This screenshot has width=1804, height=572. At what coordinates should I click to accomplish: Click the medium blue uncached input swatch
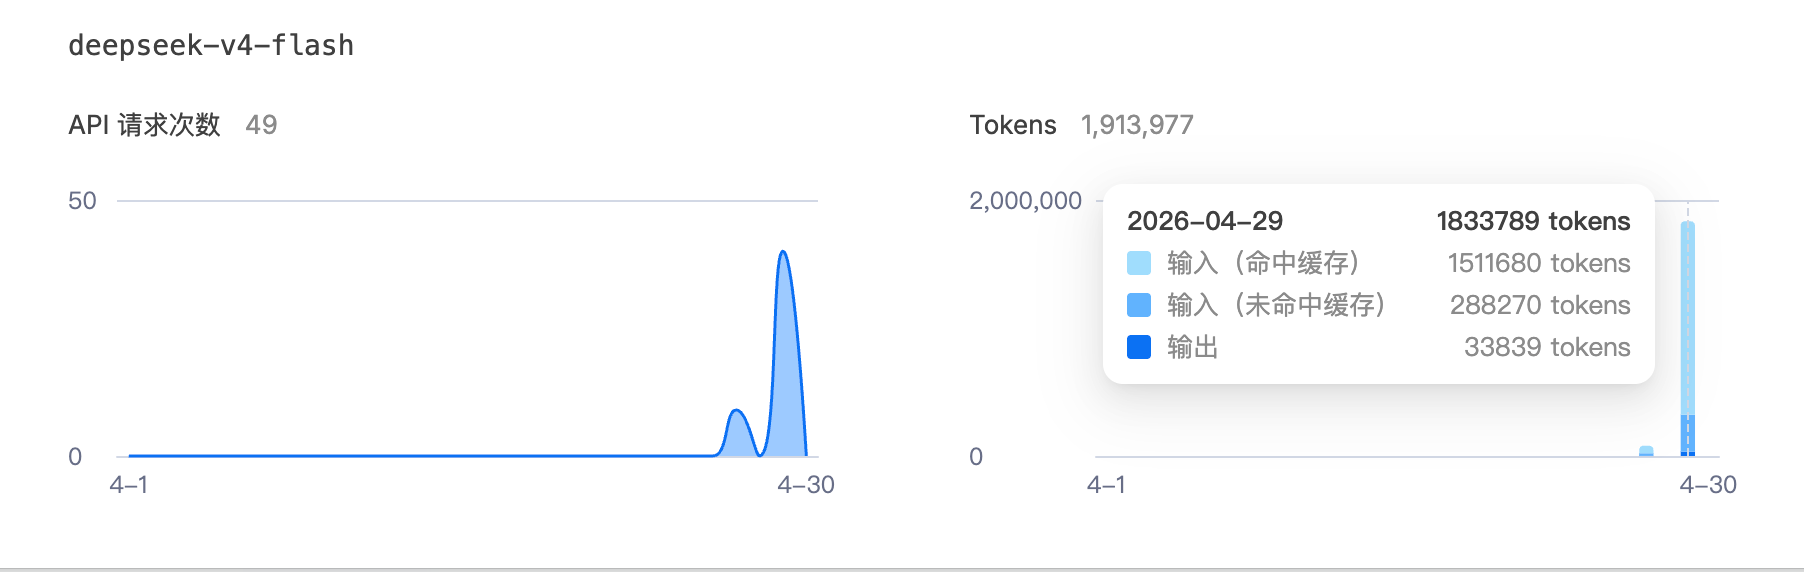tap(1139, 305)
